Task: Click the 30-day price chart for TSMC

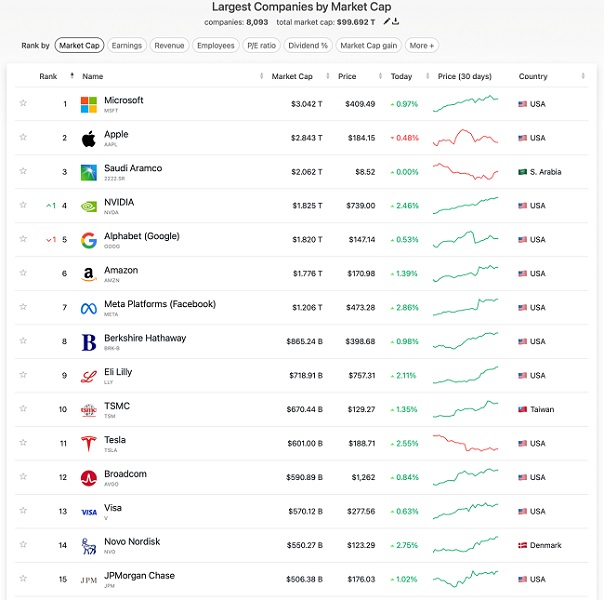Action: [x=466, y=410]
